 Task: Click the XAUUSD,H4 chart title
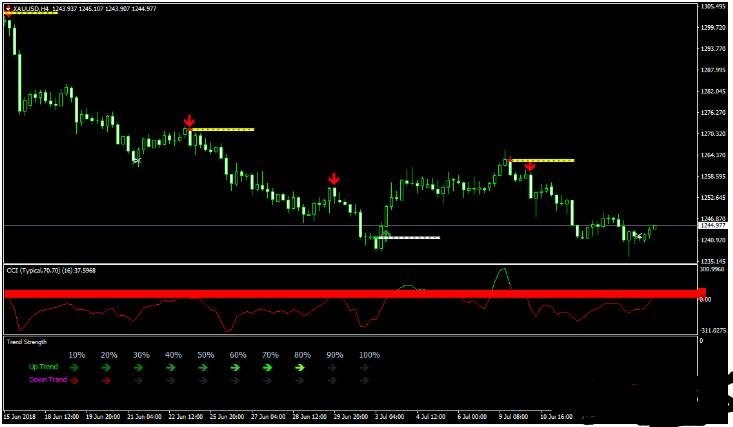(32, 8)
